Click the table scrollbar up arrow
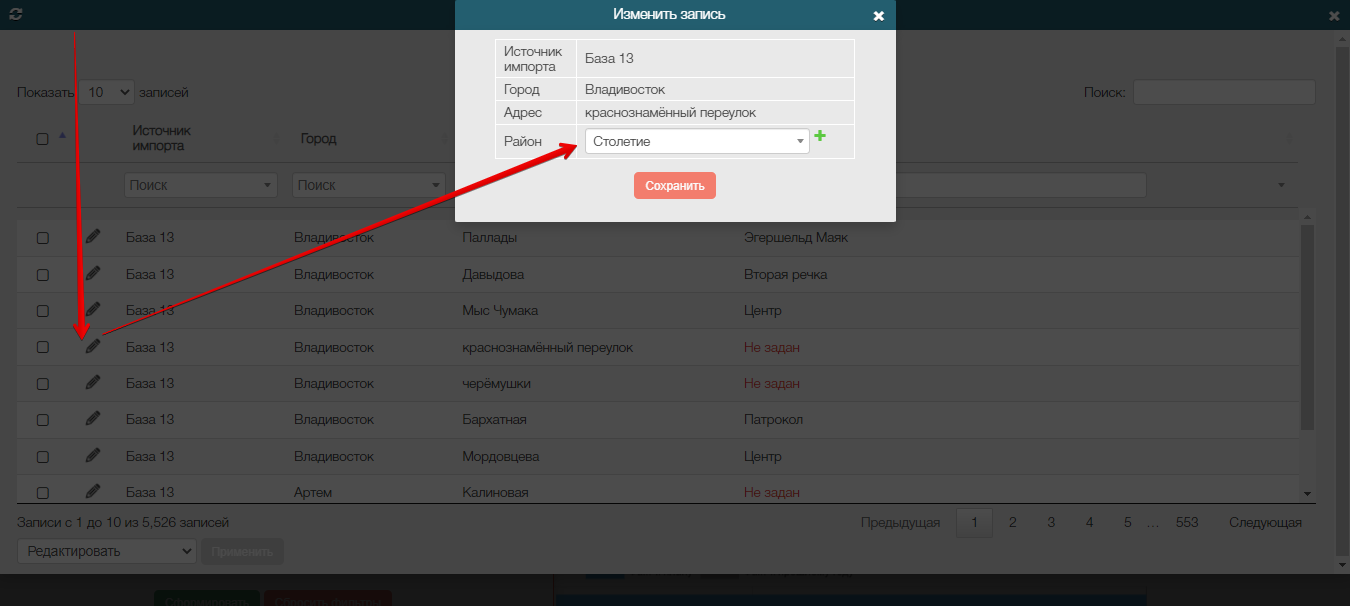This screenshot has height=606, width=1350. [x=1306, y=217]
